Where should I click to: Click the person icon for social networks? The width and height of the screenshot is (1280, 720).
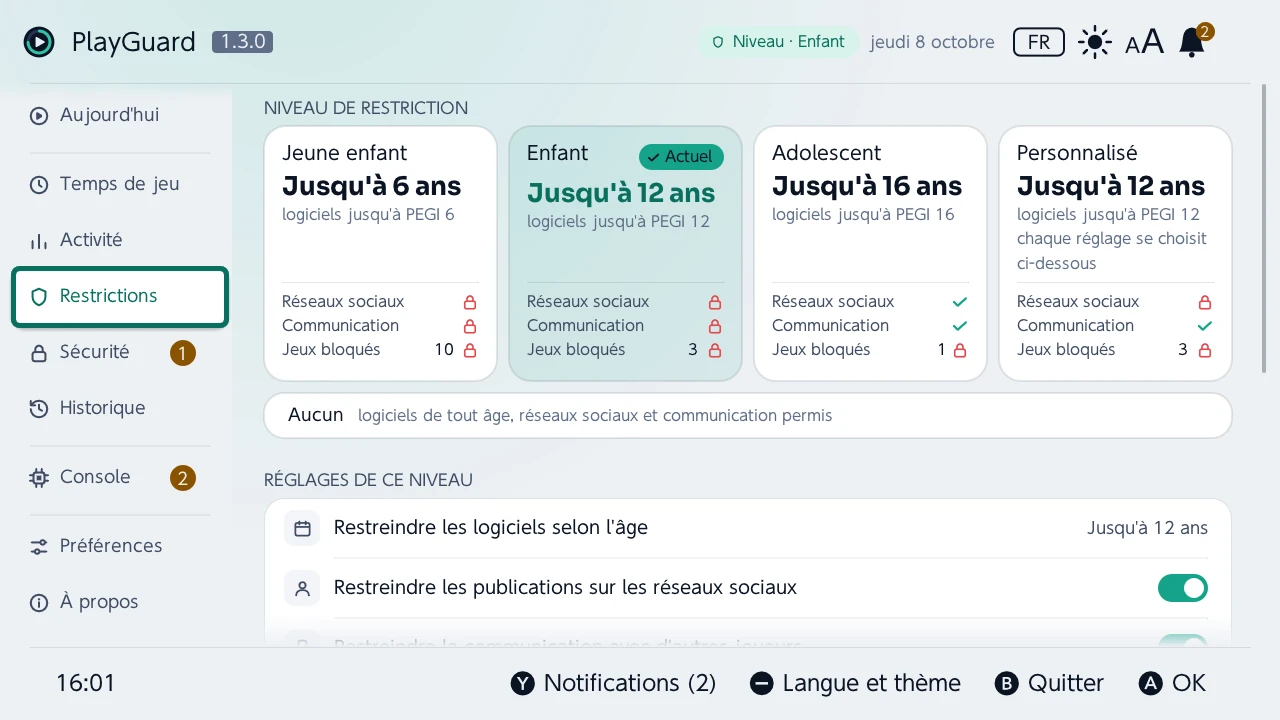click(x=302, y=588)
